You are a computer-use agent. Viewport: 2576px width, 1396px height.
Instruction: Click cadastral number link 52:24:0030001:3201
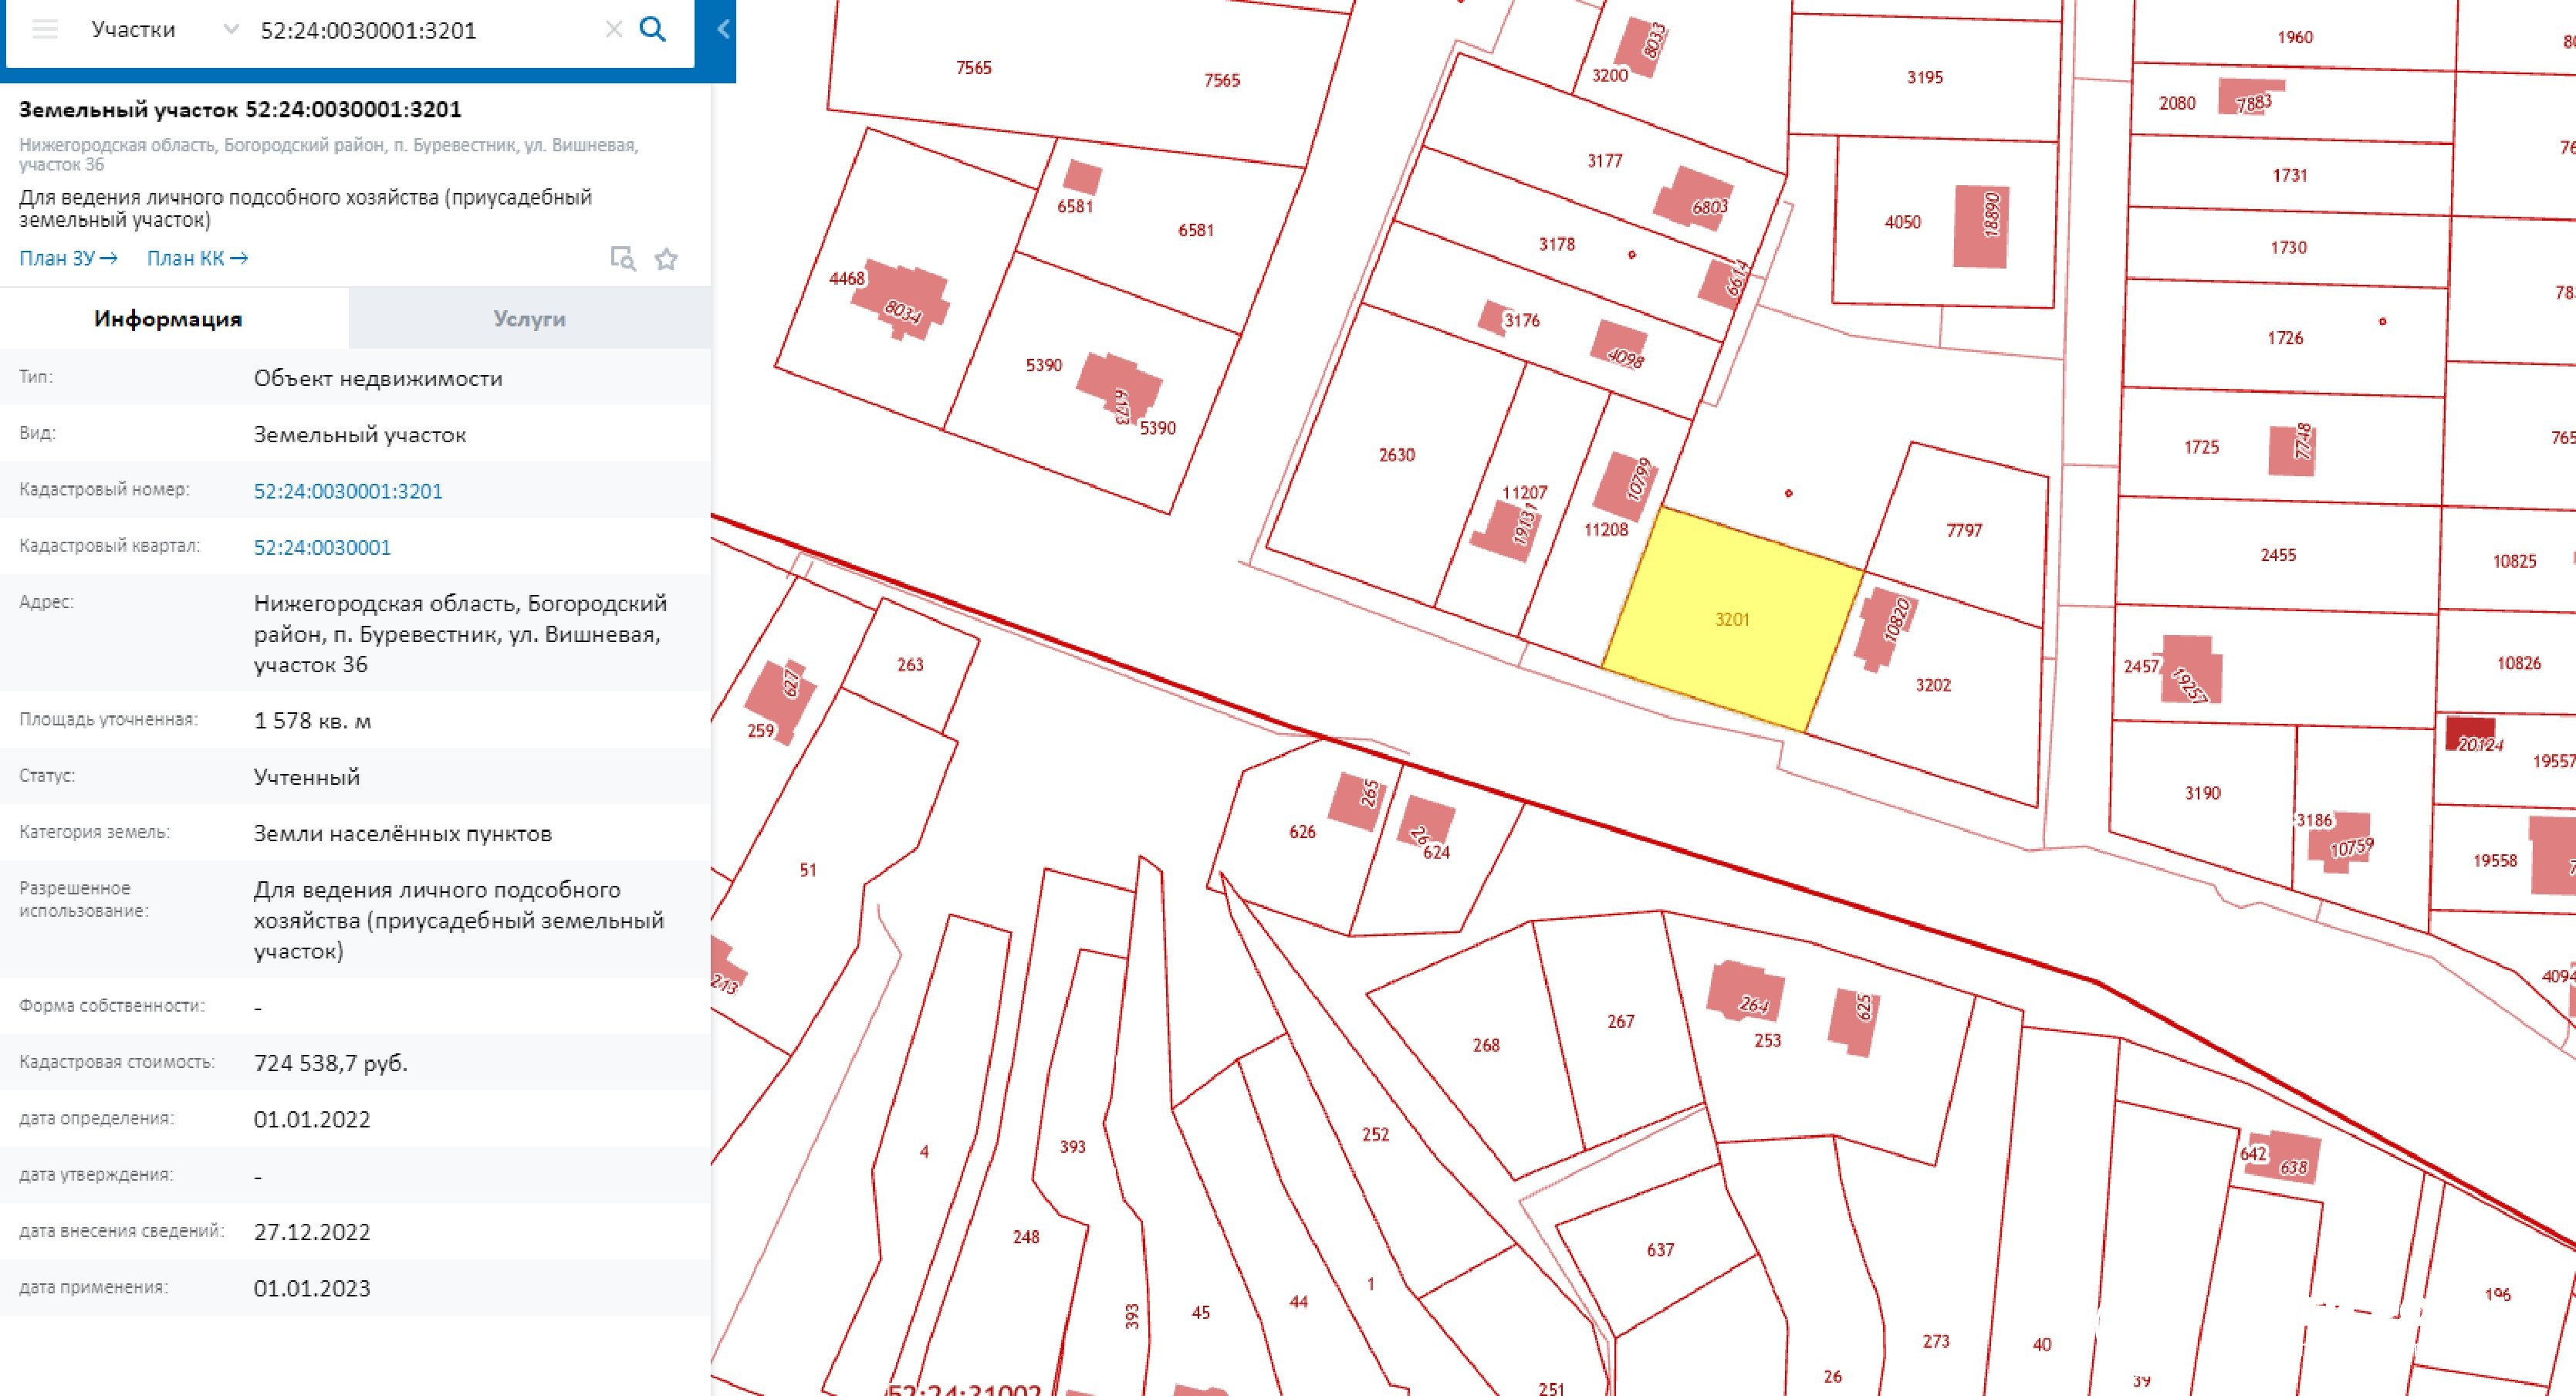coord(347,491)
